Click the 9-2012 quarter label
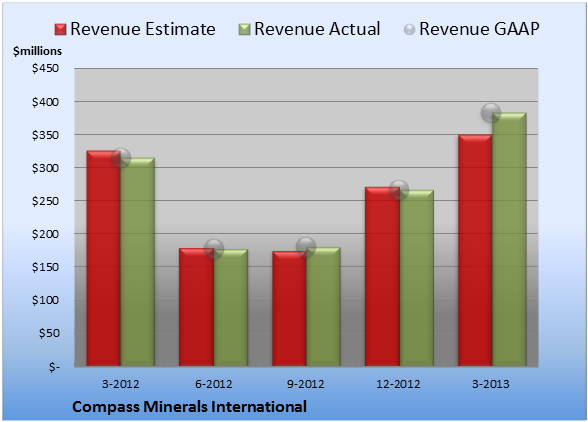 [306, 384]
